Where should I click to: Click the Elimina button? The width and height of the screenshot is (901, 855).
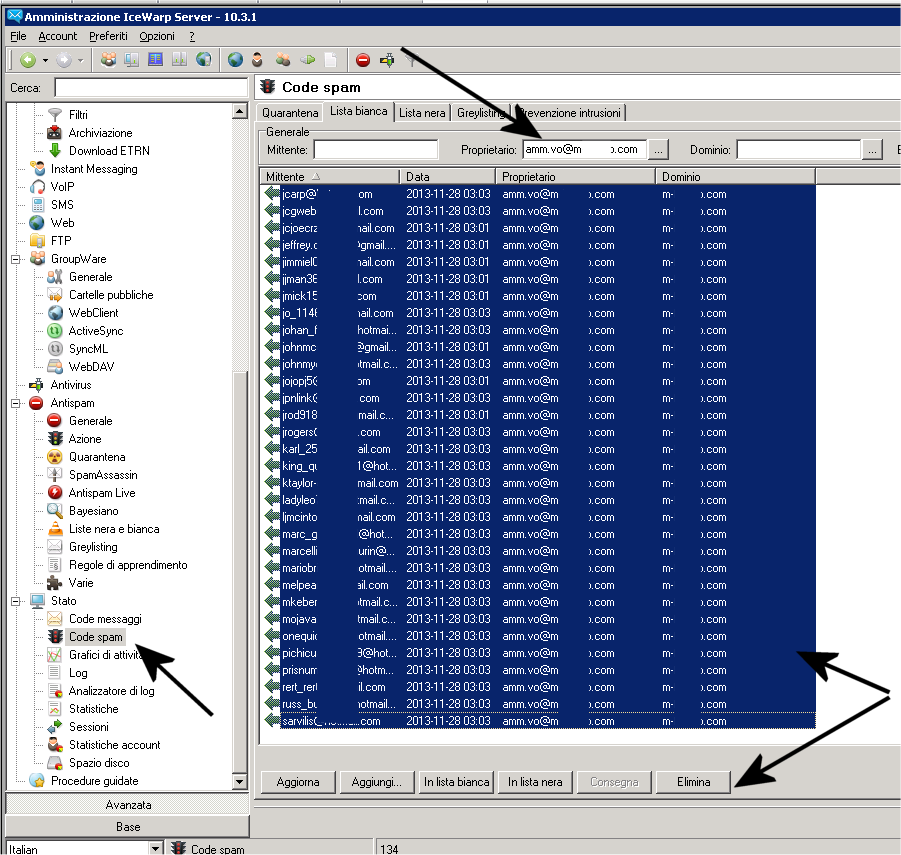click(694, 782)
